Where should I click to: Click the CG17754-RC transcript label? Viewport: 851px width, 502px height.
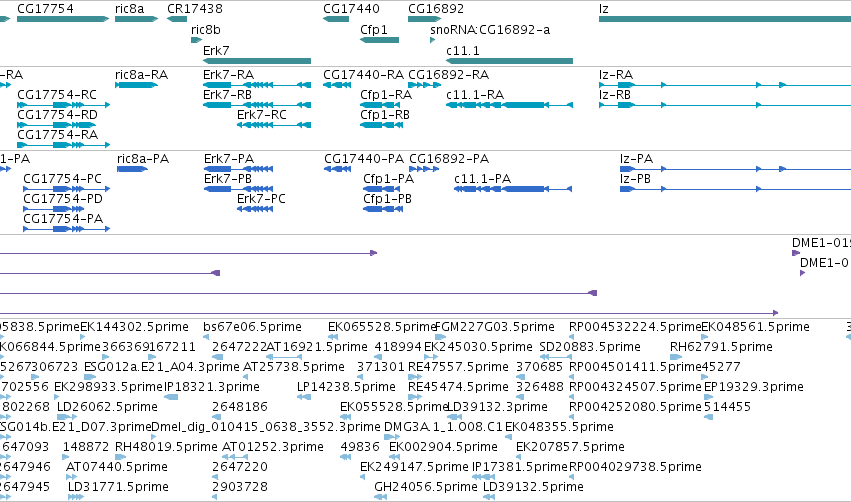(57, 94)
